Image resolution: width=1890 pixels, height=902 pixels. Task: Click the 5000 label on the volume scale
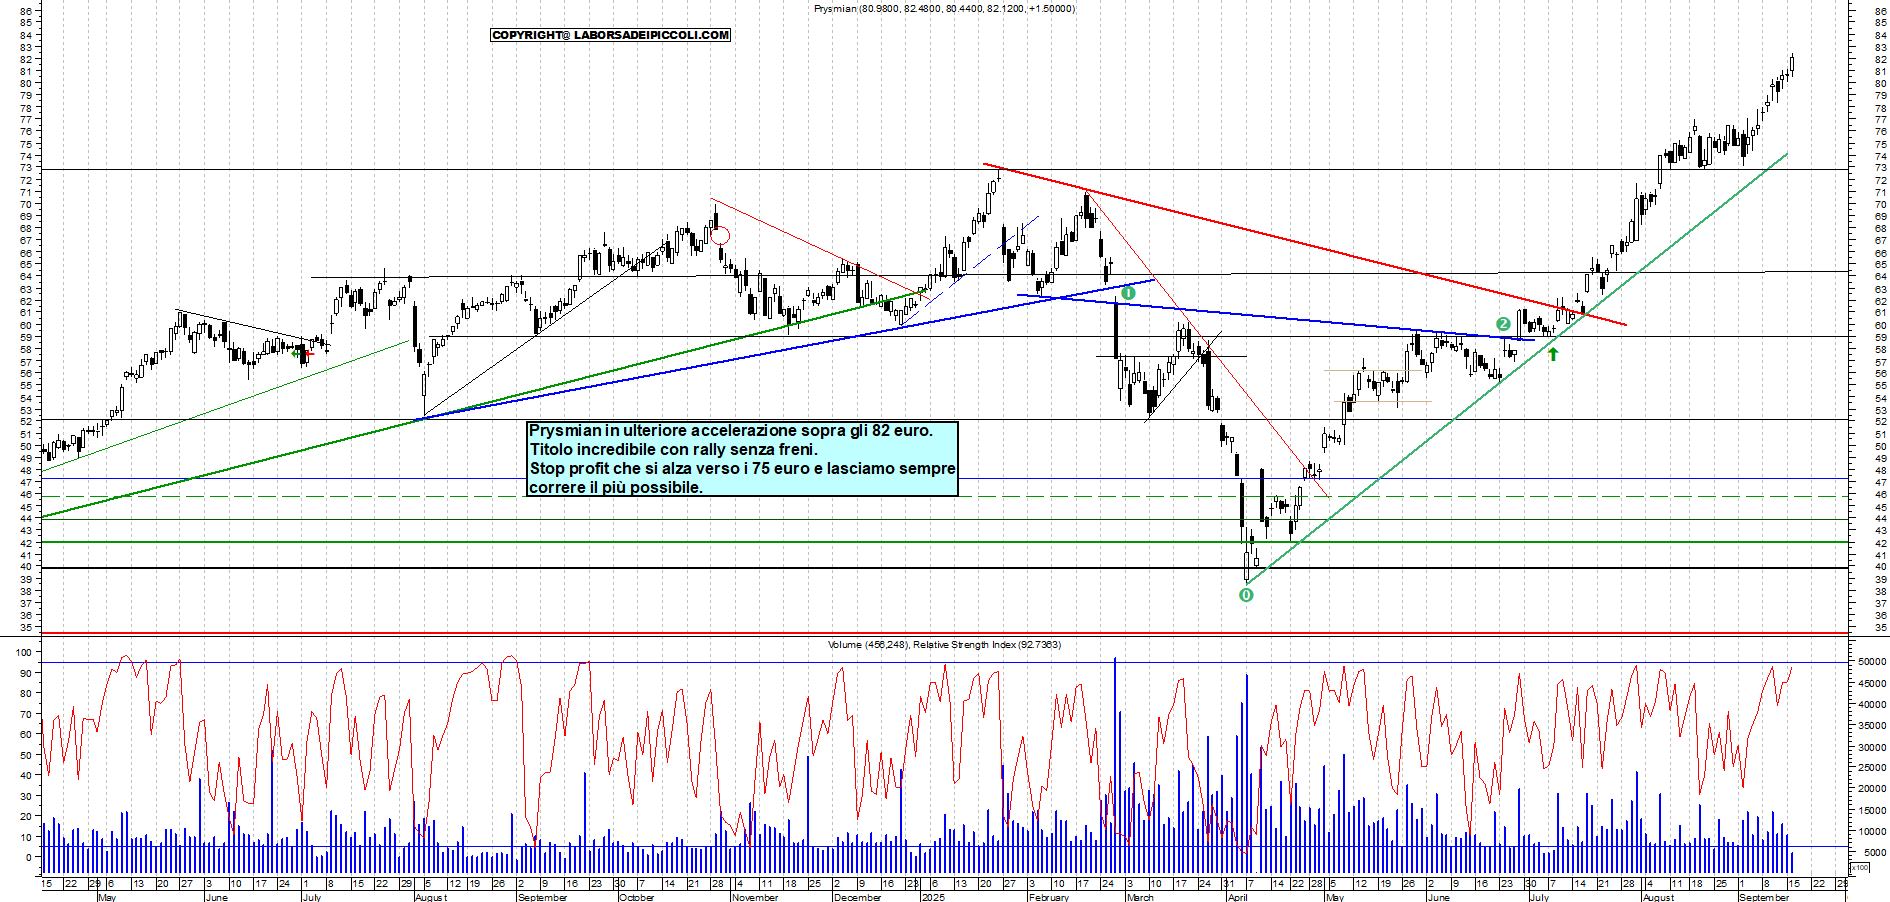click(x=1875, y=852)
